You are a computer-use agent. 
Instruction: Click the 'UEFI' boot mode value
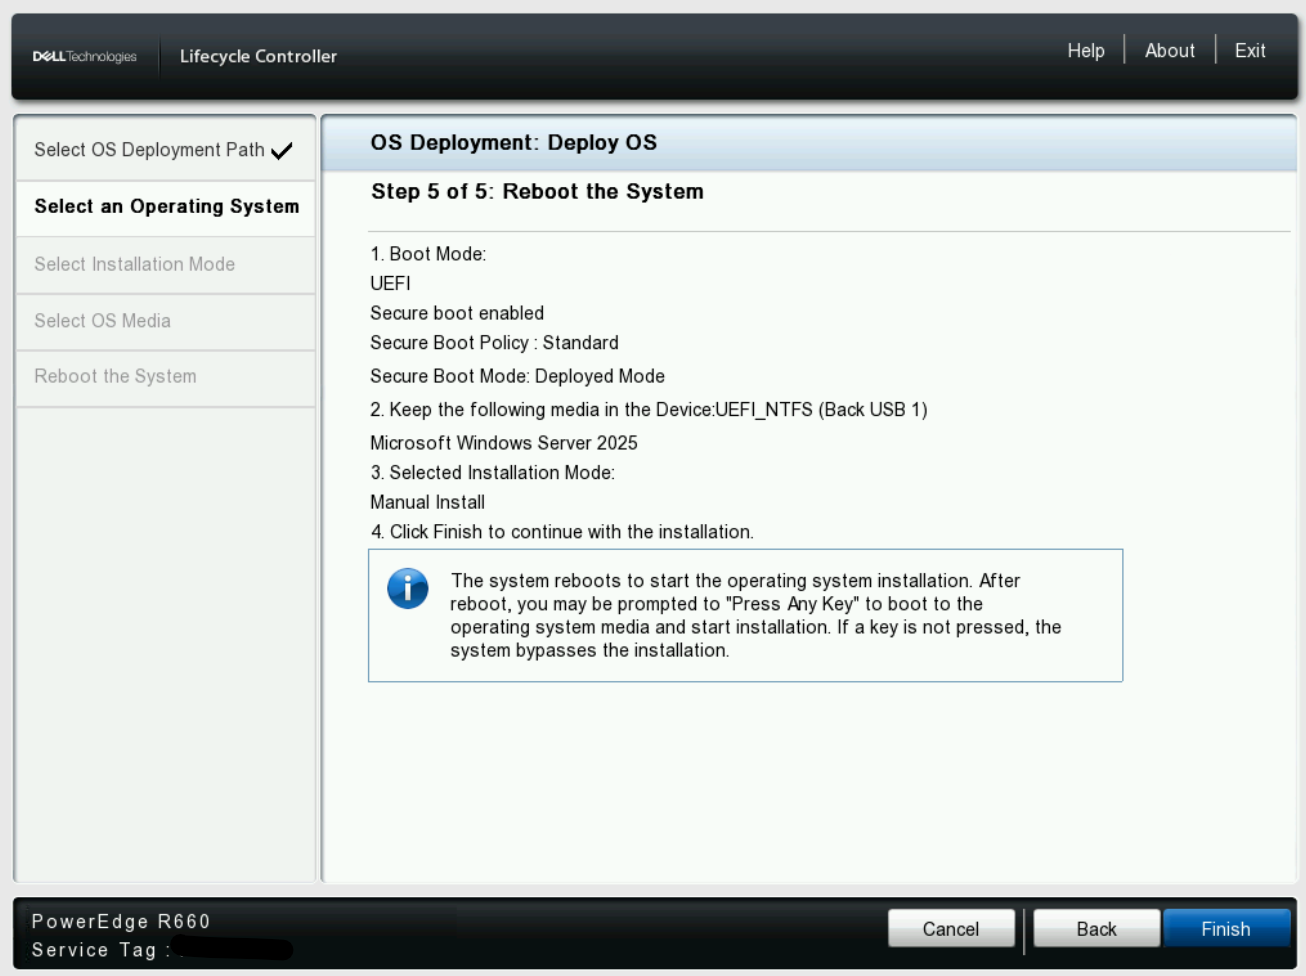click(x=390, y=284)
